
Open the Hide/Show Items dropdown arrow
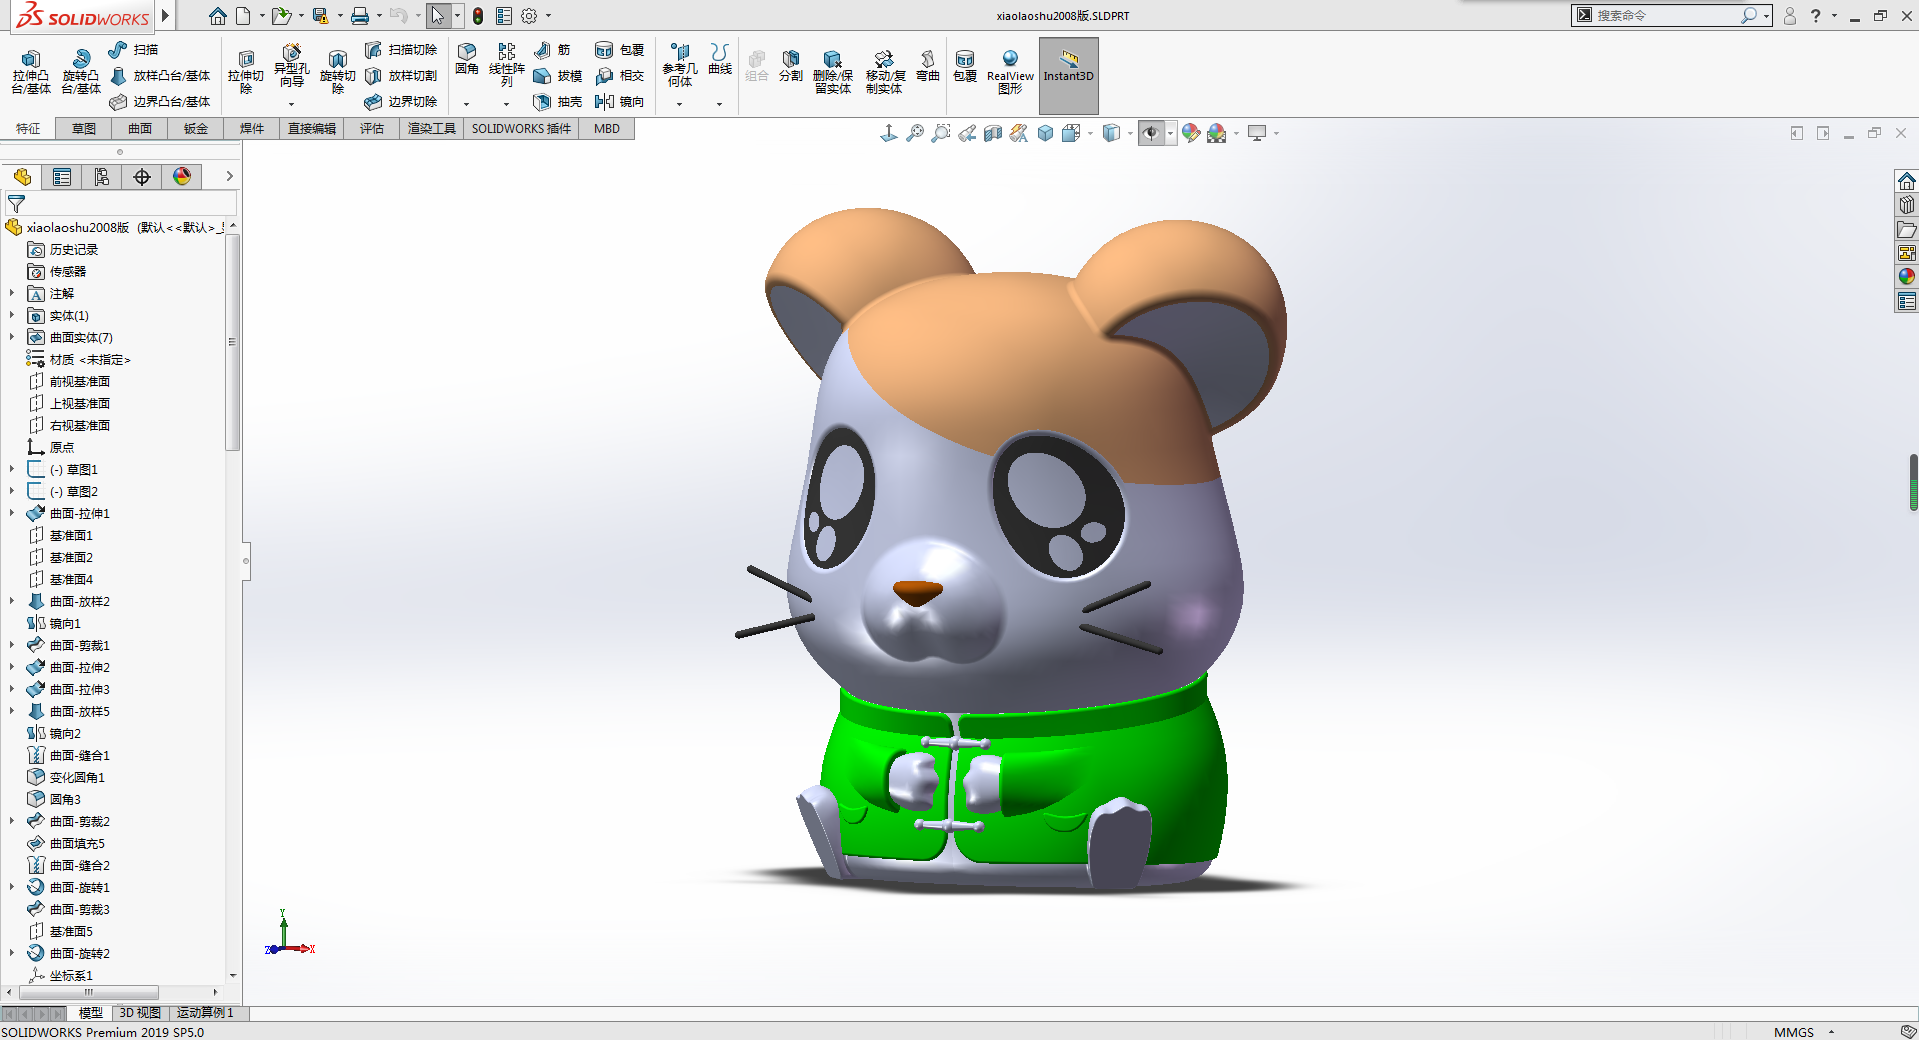coord(1170,133)
